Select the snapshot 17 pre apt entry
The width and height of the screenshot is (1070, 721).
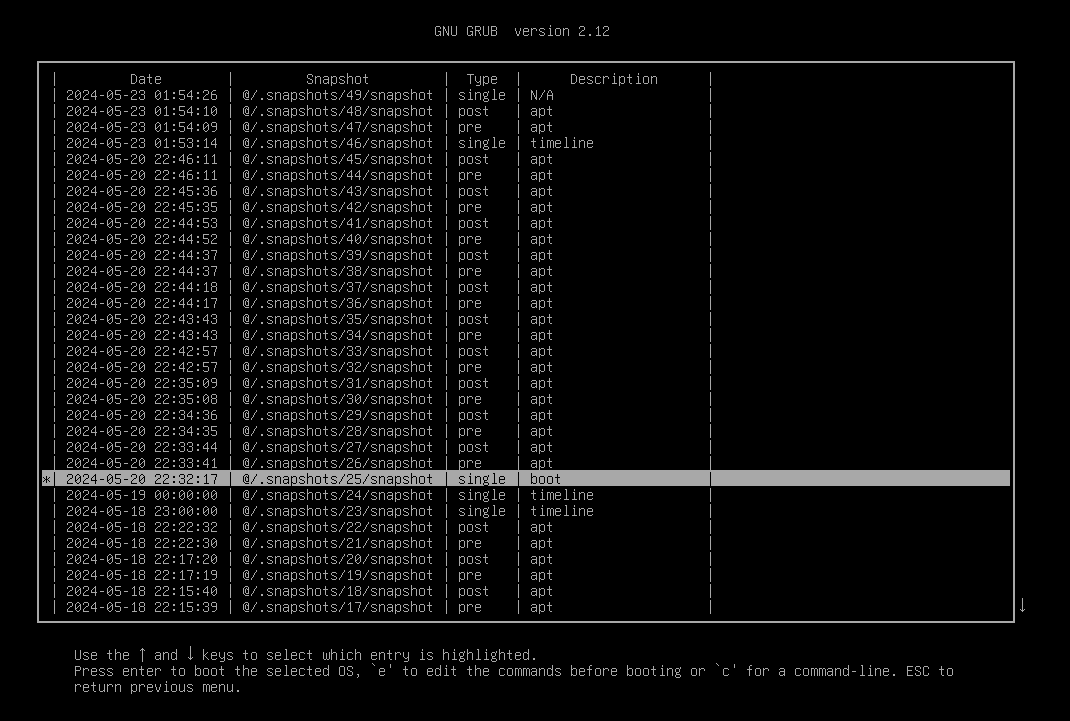pos(337,607)
